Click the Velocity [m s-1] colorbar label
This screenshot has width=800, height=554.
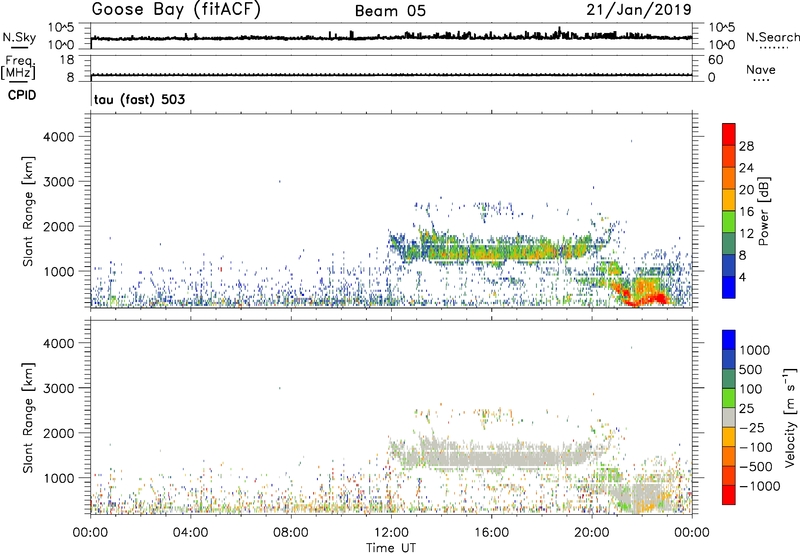pos(790,417)
